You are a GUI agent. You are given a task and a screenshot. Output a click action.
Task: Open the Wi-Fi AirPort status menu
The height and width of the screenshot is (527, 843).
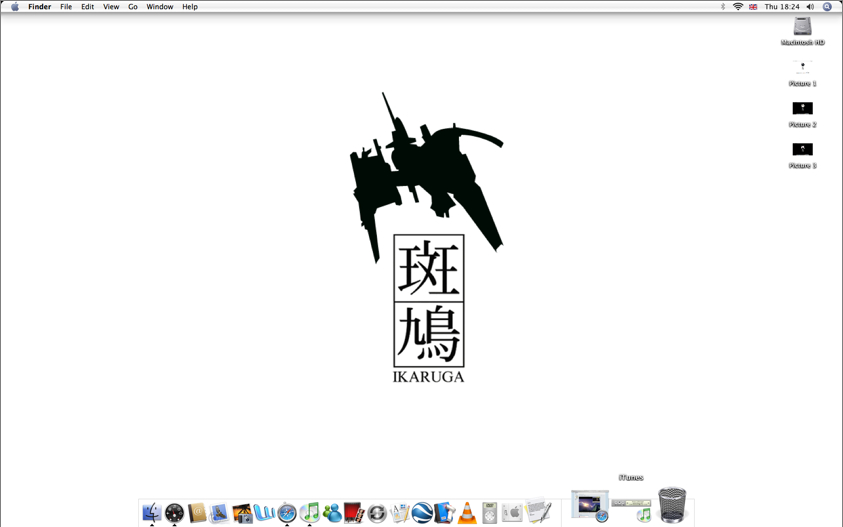(x=738, y=6)
